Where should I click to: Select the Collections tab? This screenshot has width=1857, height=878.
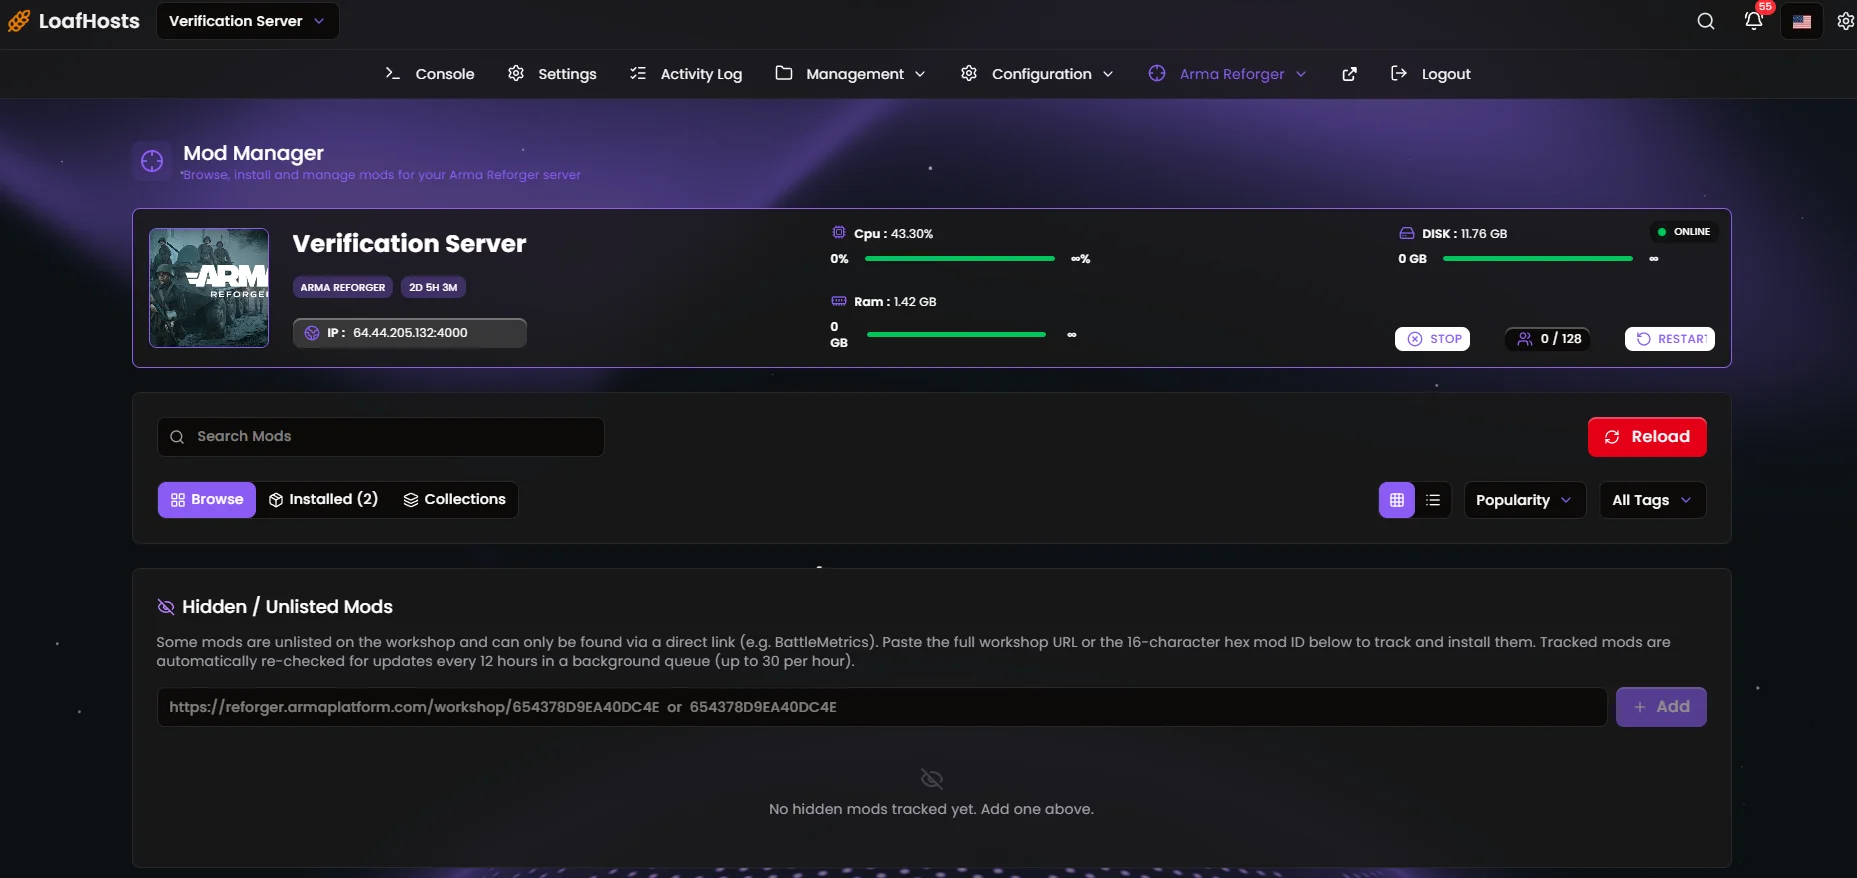[454, 500]
